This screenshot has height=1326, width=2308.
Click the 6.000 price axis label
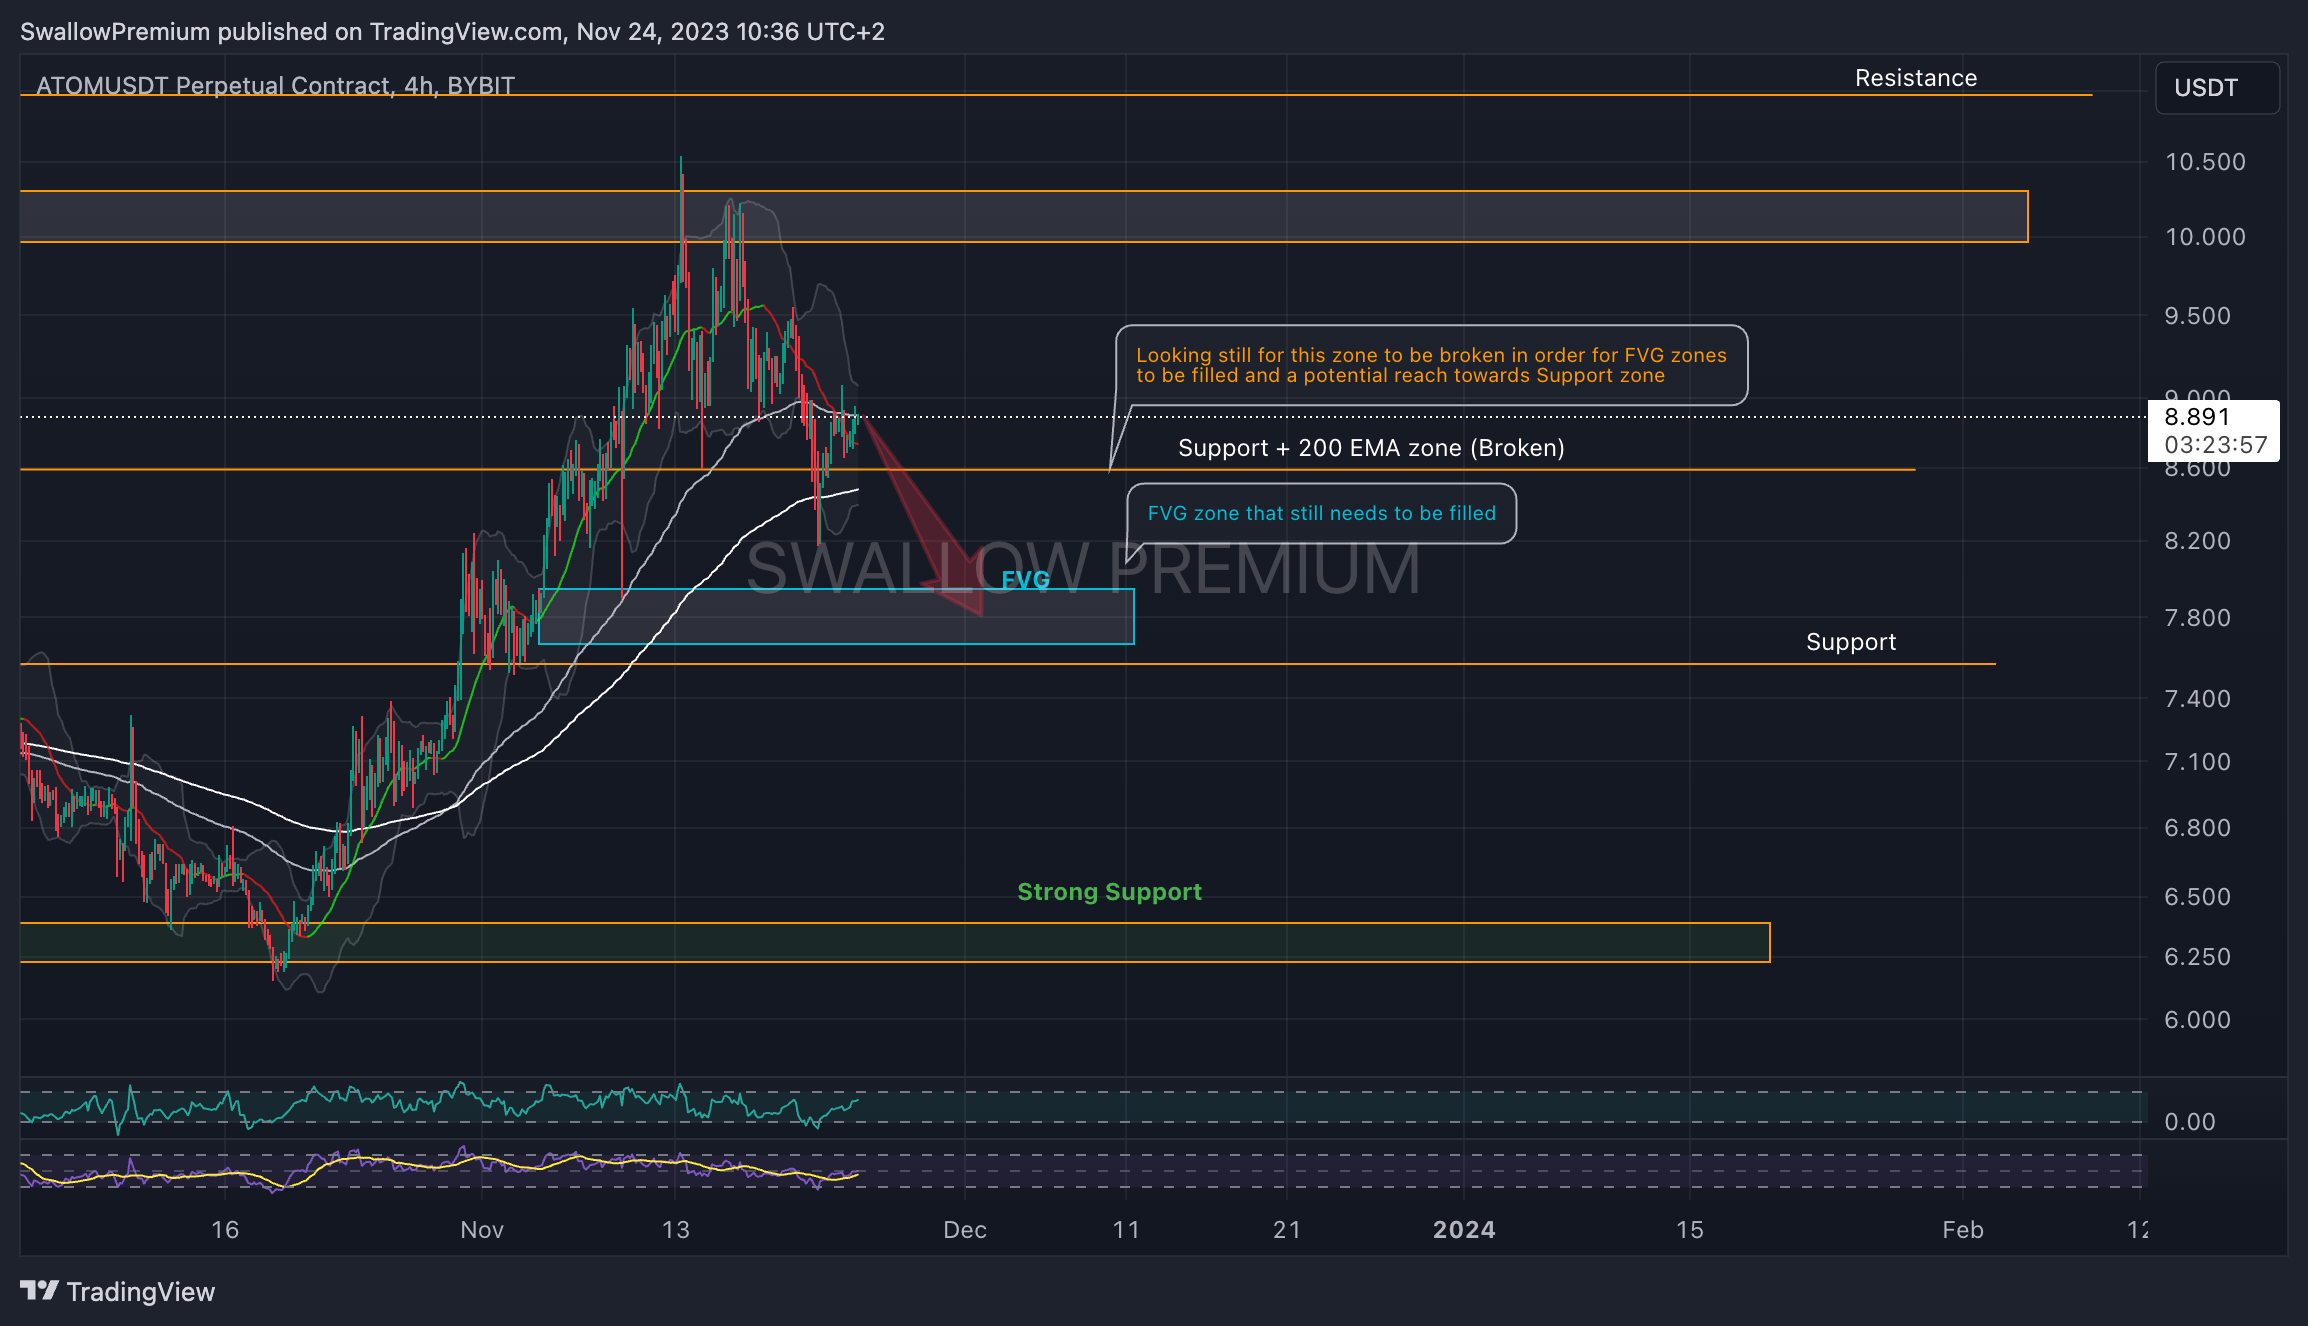coord(2197,1020)
